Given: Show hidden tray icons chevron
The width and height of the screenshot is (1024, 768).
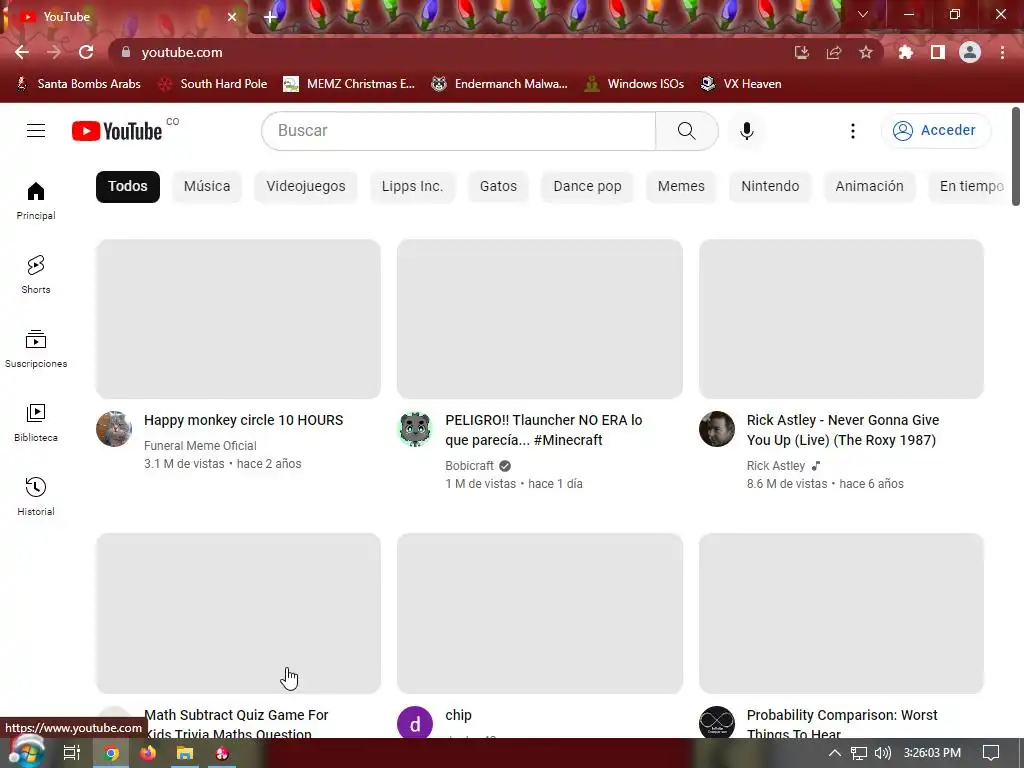Looking at the screenshot, I should 835,753.
